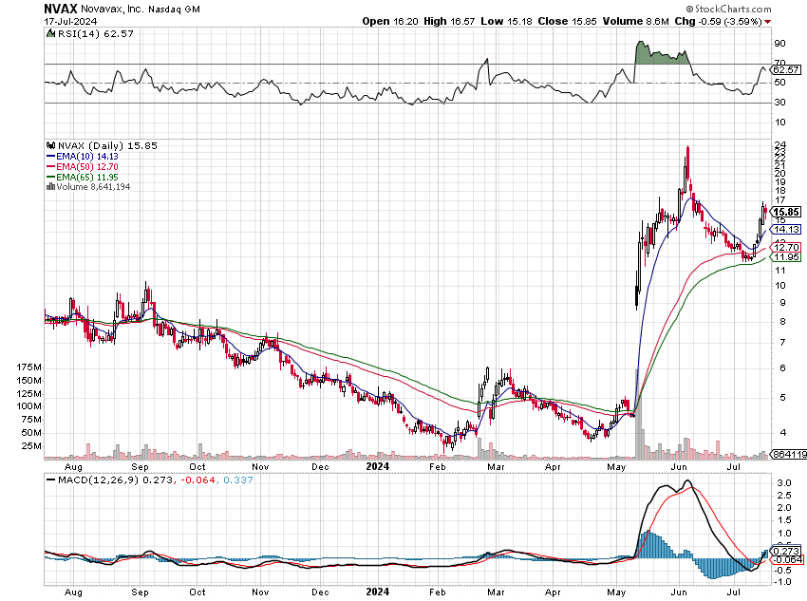Click the EMA(50) 12.70 legend entry
Image resolution: width=807 pixels, height=601 pixels.
point(87,167)
